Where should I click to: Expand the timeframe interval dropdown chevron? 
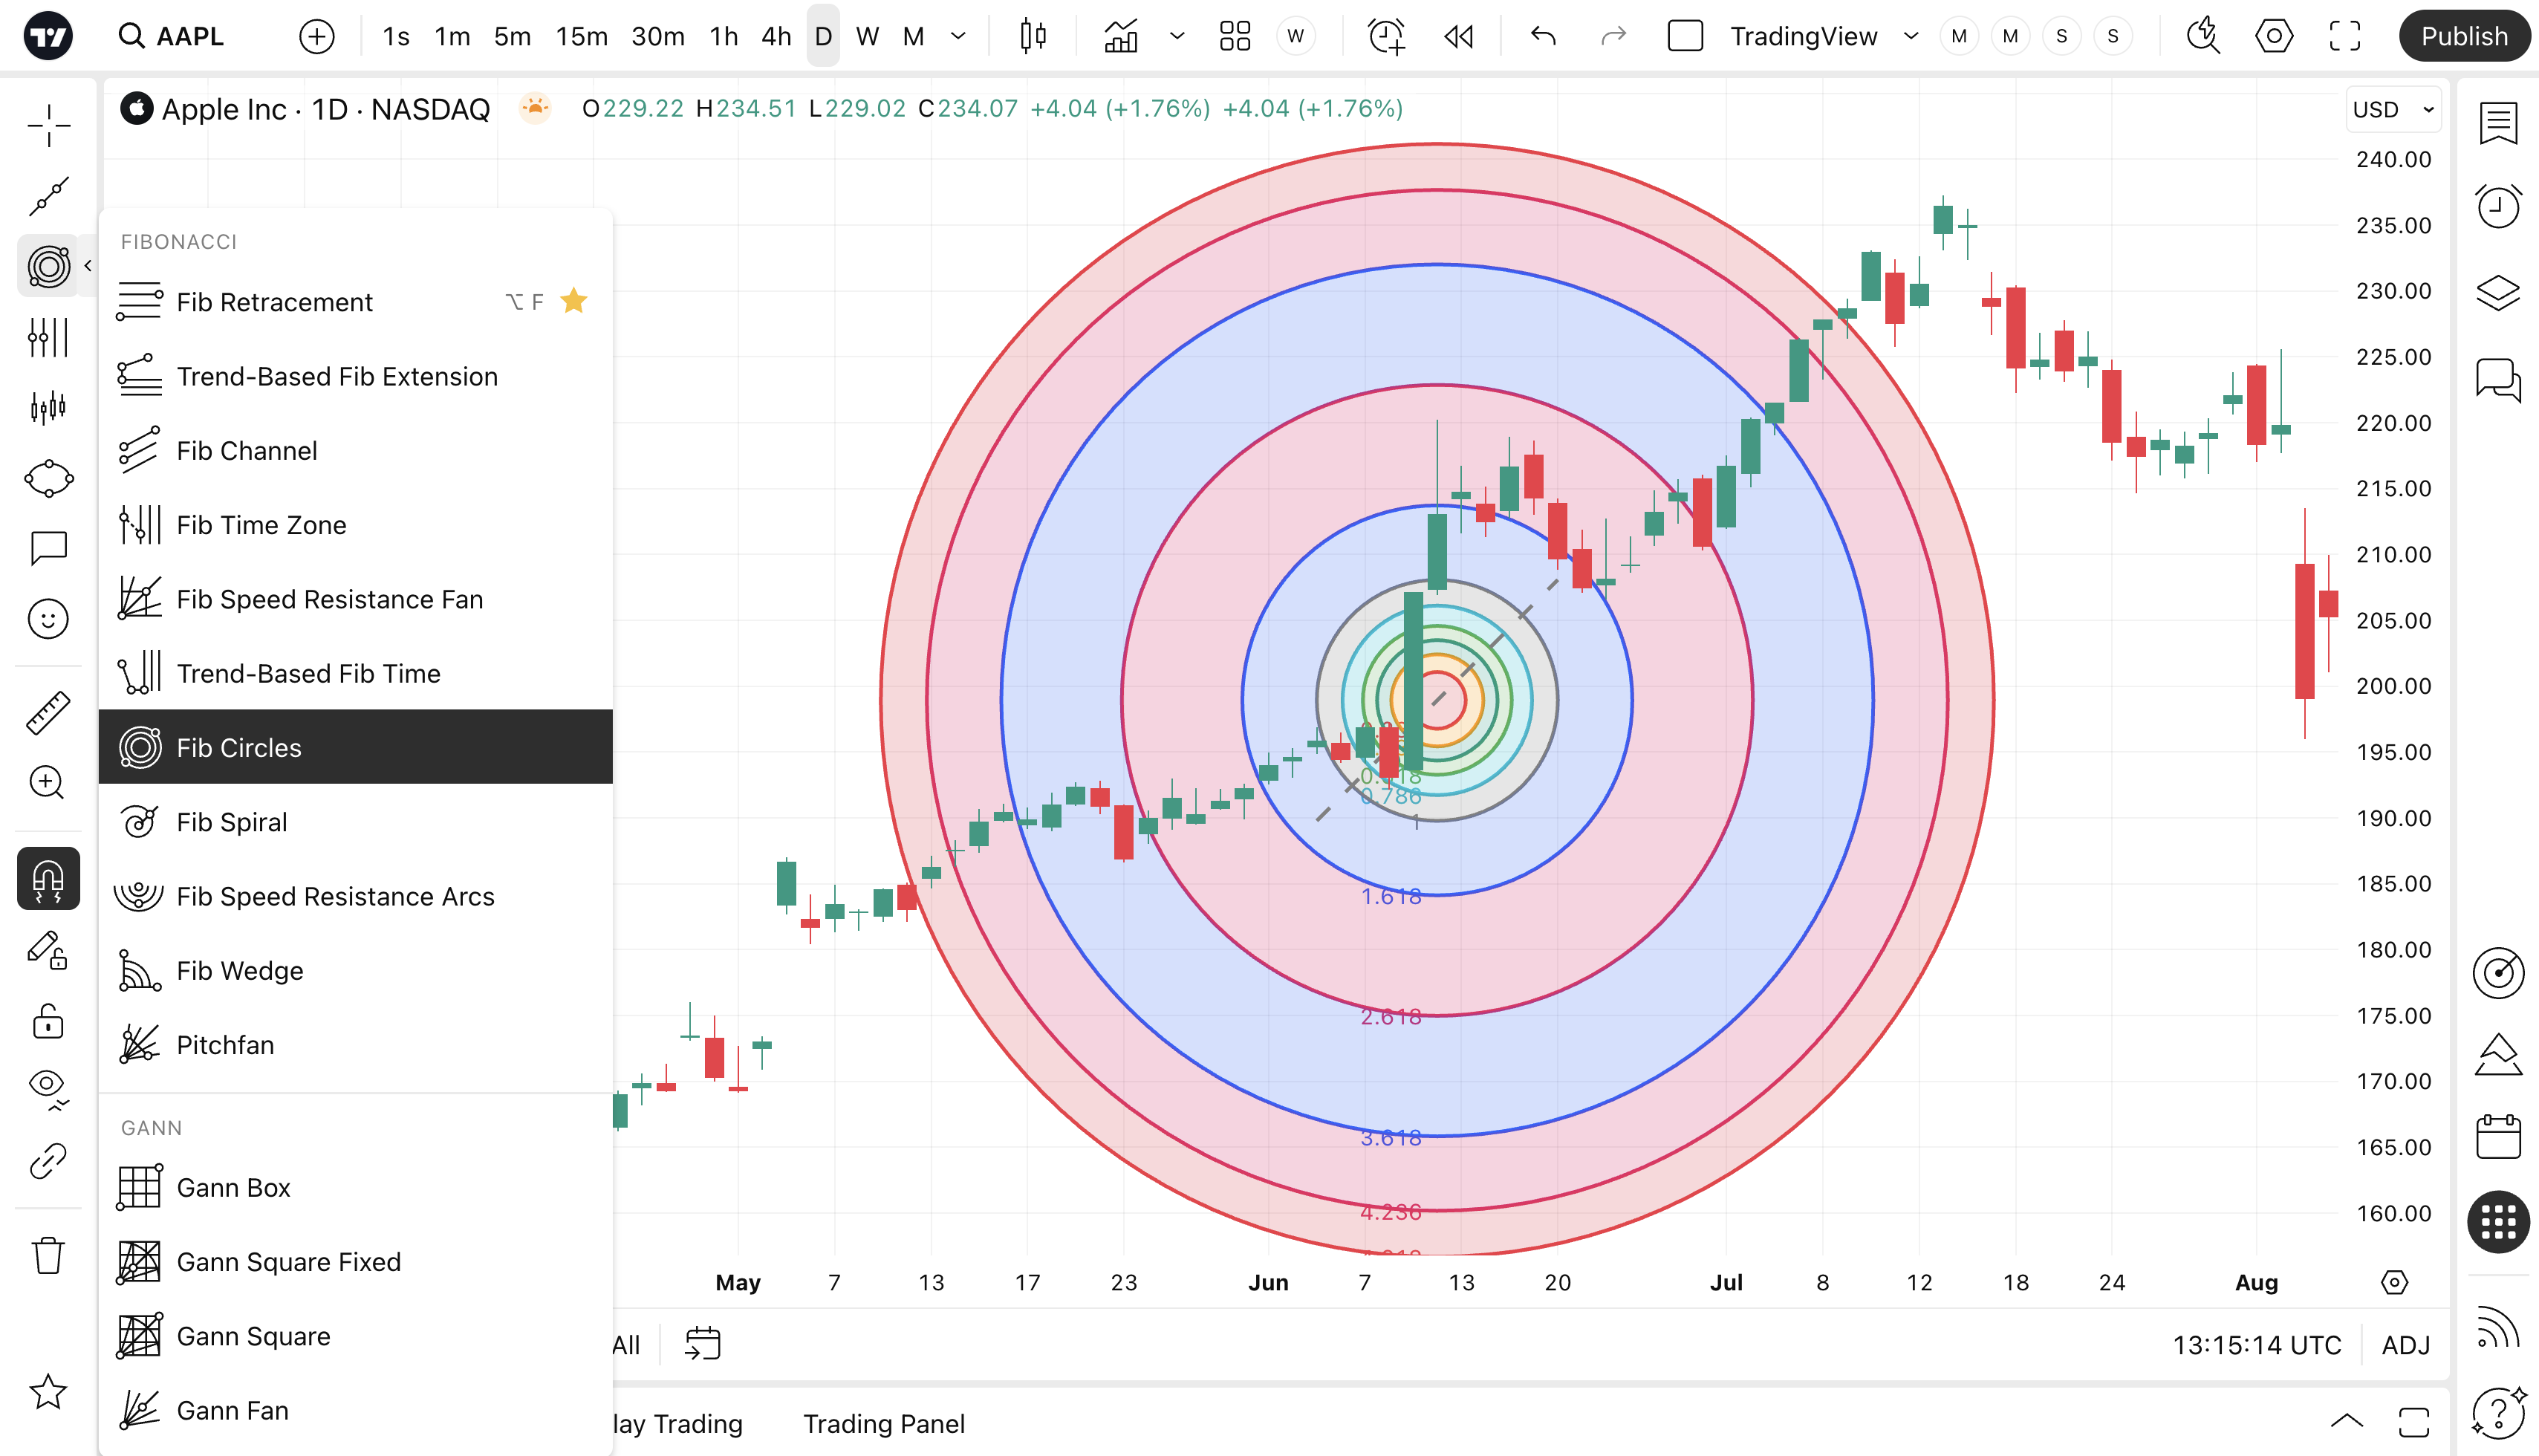[x=958, y=37]
